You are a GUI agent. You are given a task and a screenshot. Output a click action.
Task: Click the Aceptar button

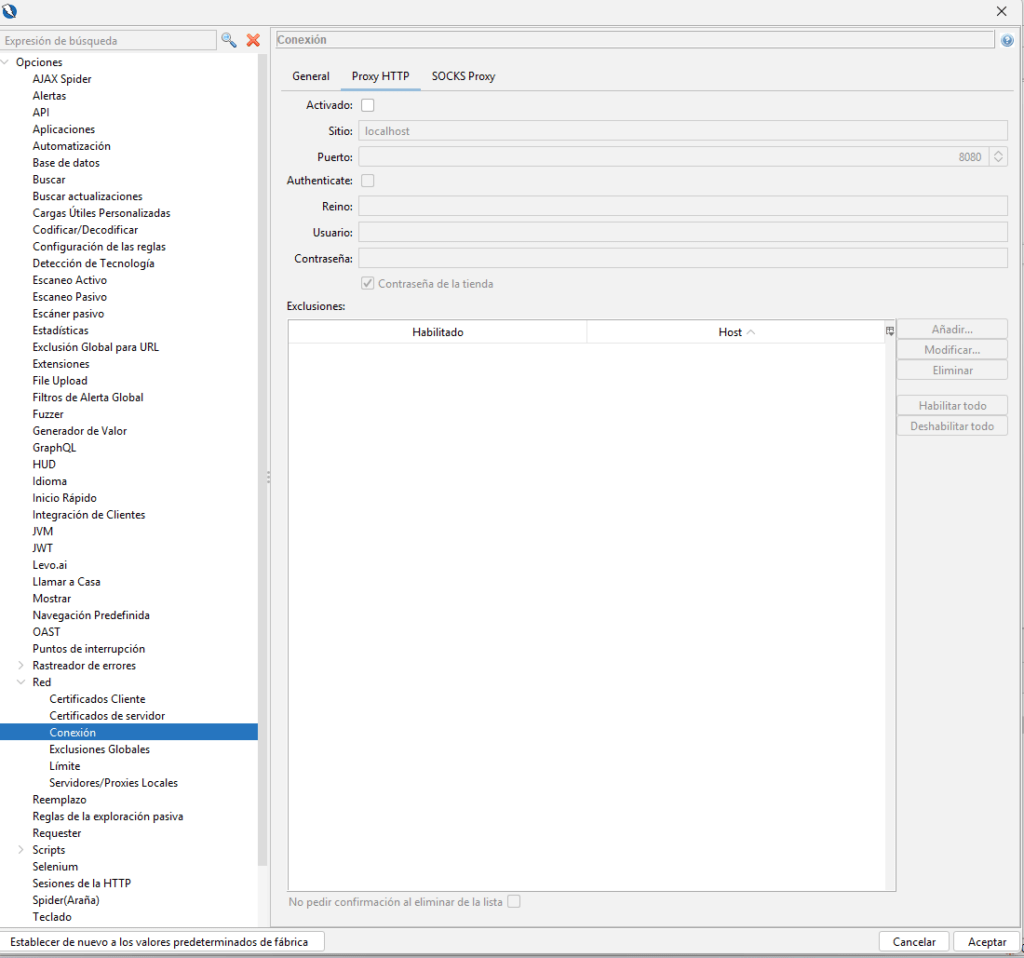click(986, 942)
